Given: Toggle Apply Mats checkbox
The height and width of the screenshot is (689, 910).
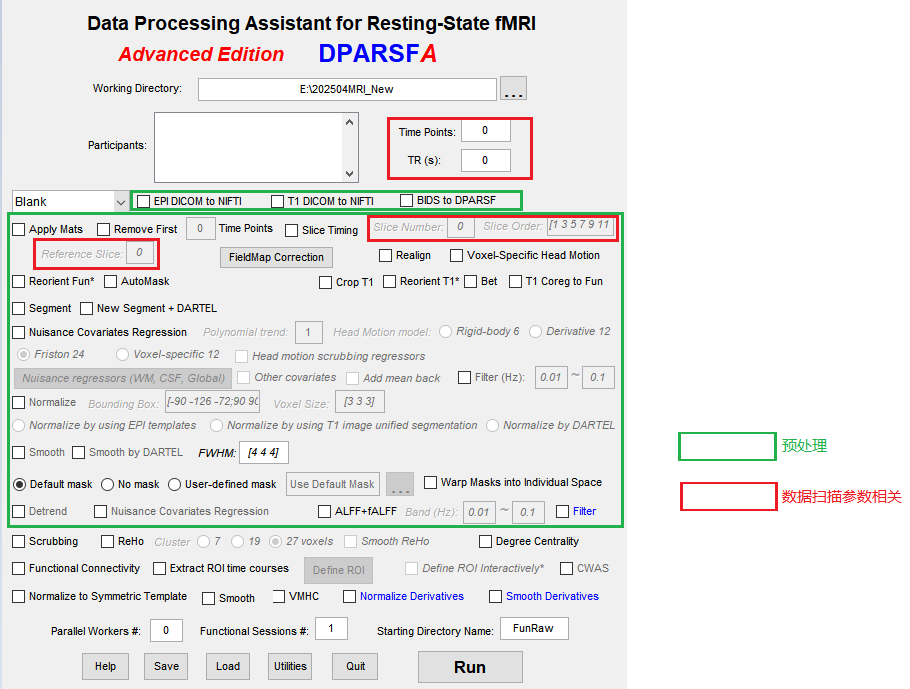Looking at the screenshot, I should 19,229.
